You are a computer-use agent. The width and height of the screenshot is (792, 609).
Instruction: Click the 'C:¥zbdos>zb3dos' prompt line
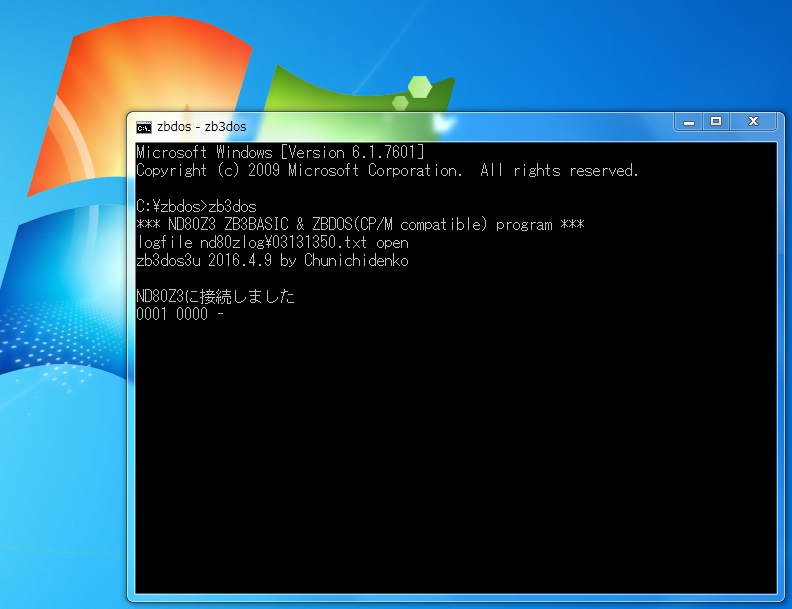point(196,206)
